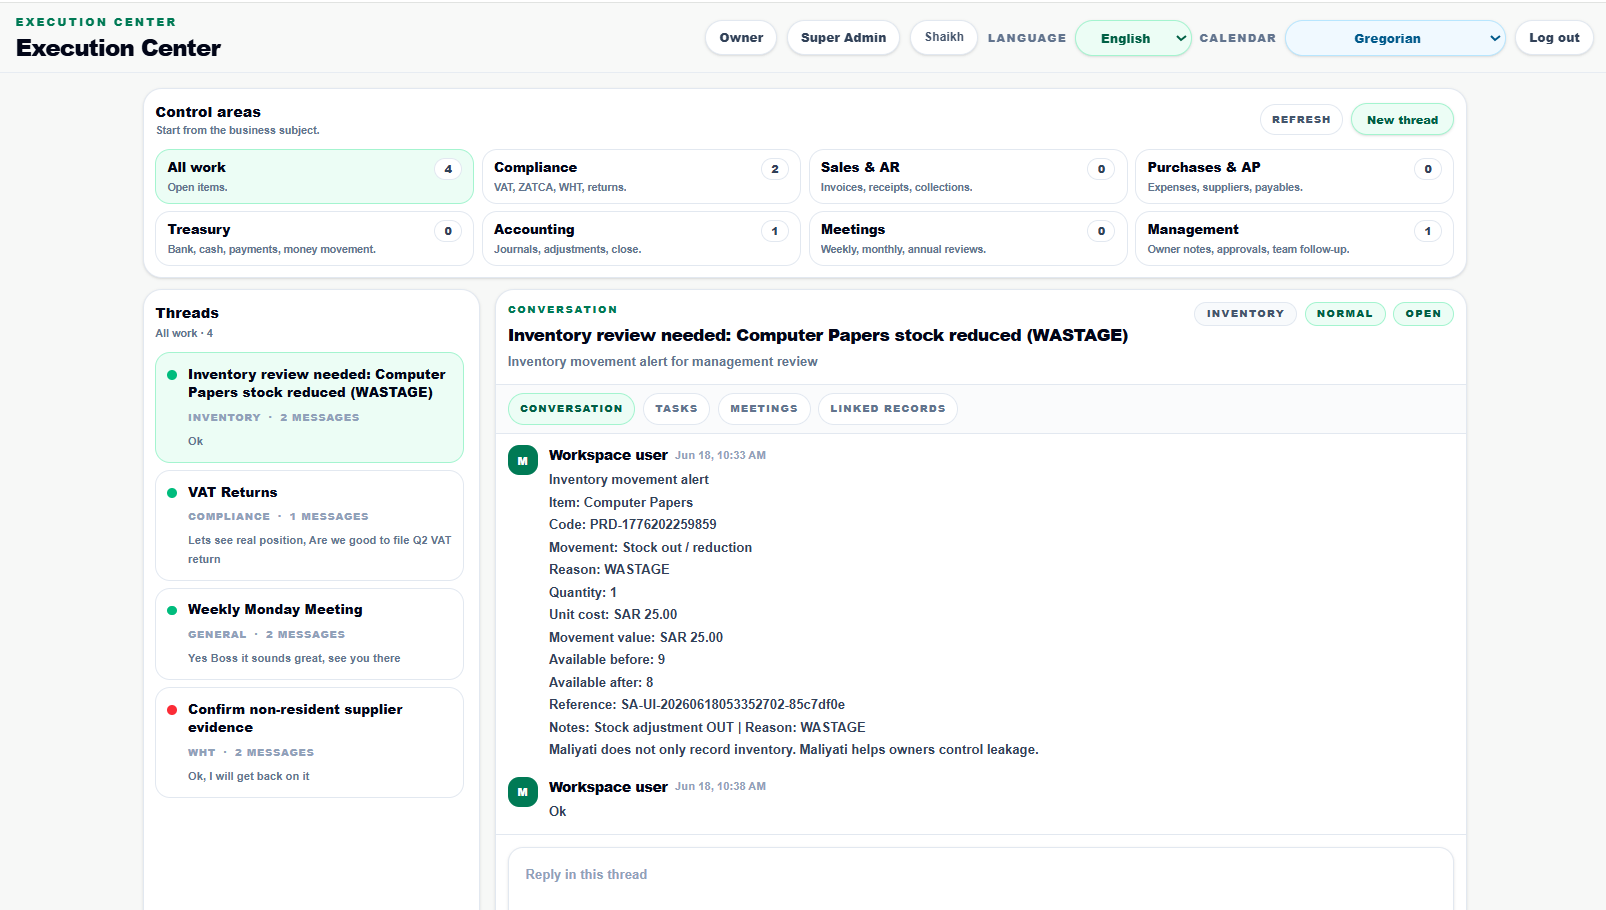Image resolution: width=1606 pixels, height=910 pixels.
Task: Start a New thread
Action: click(x=1402, y=120)
